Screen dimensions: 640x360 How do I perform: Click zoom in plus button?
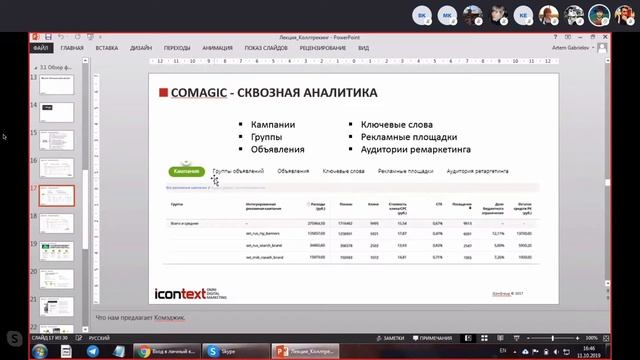[577, 338]
